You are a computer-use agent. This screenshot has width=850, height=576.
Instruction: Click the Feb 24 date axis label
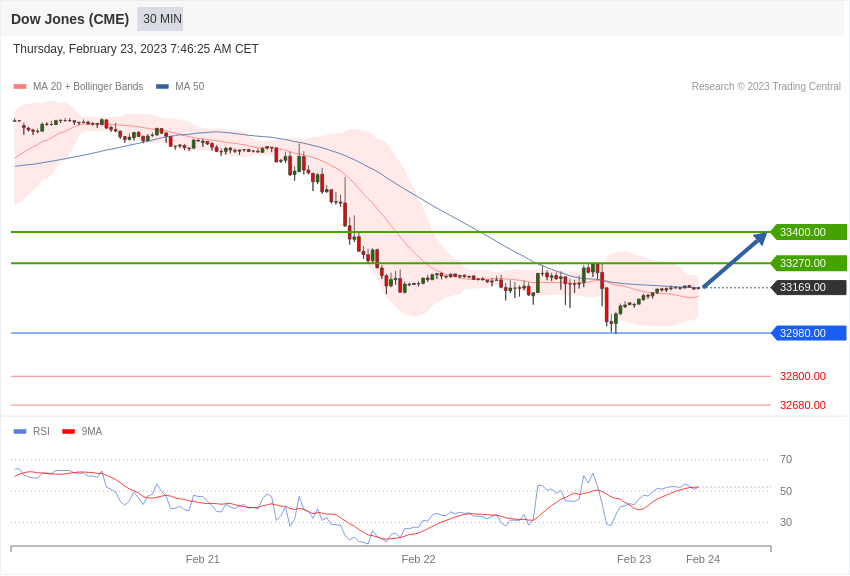coord(703,559)
